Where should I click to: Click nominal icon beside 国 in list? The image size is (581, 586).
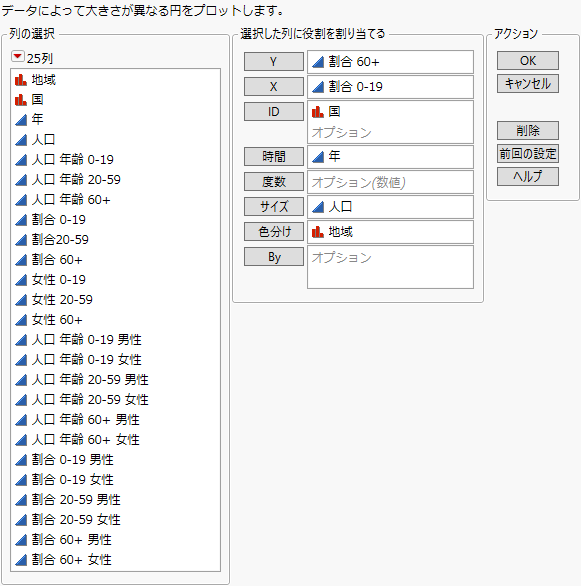click(x=21, y=99)
